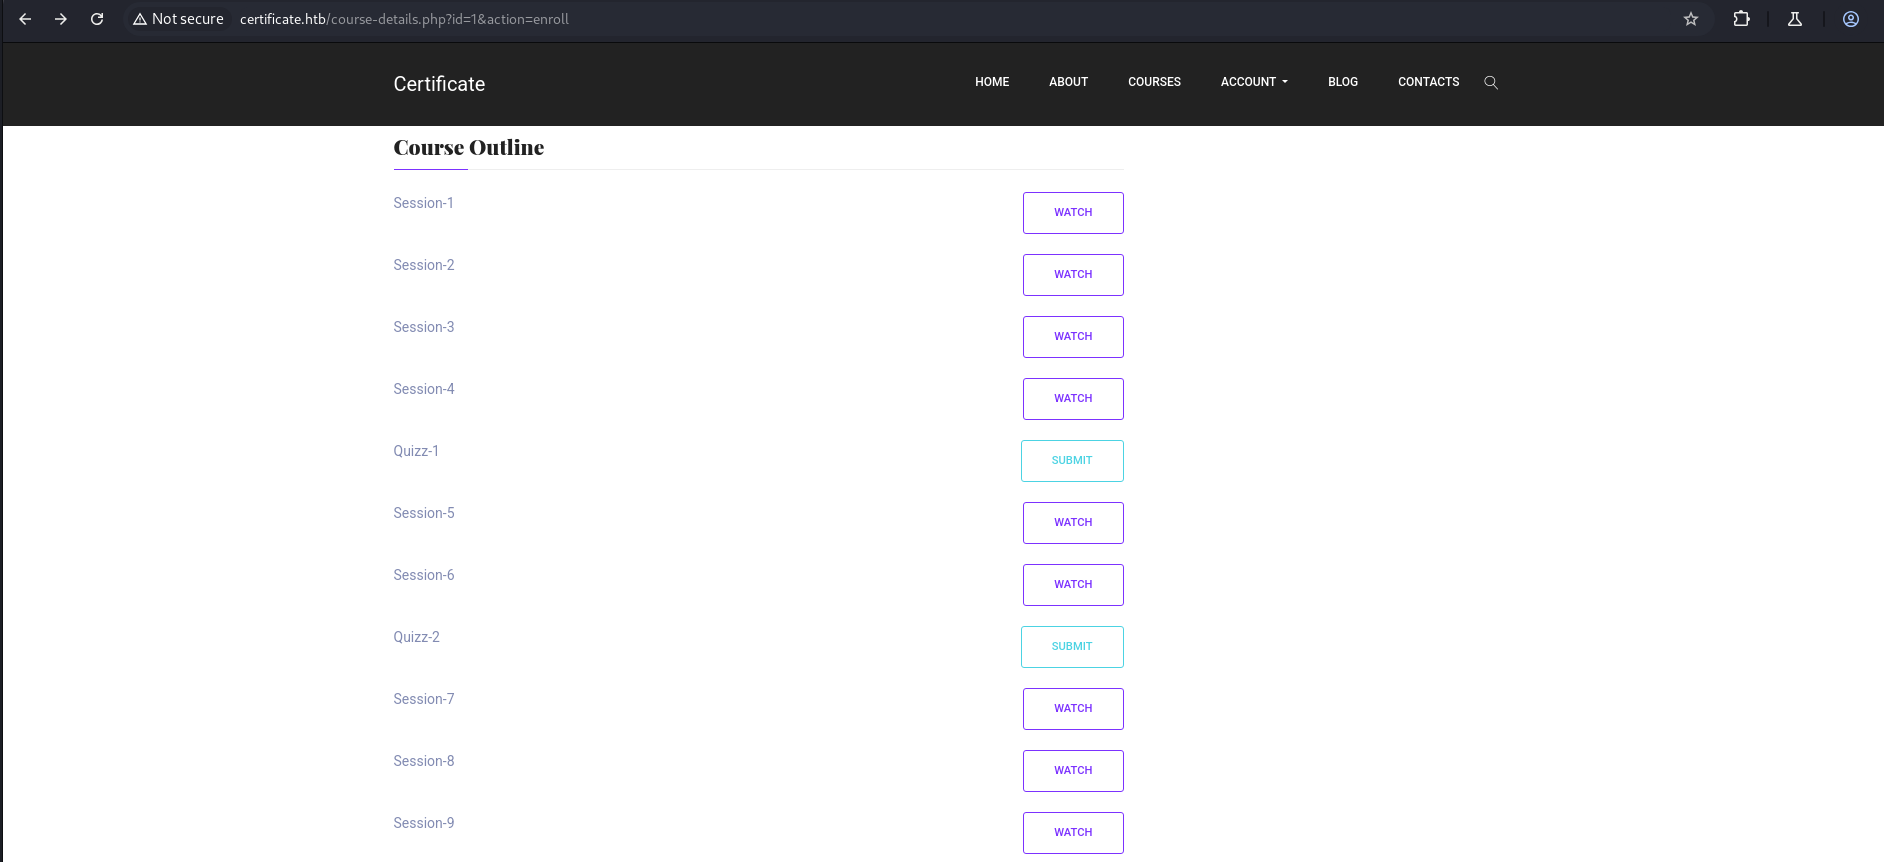Click the site search magnifier icon
Screen dimensions: 1884x862
(x=1491, y=83)
